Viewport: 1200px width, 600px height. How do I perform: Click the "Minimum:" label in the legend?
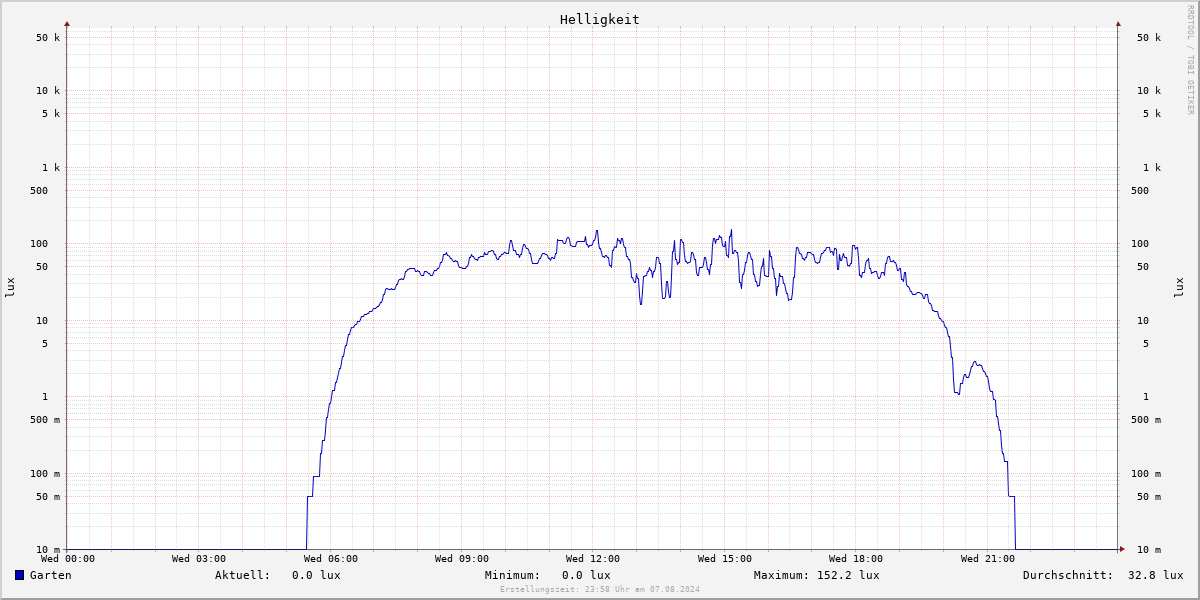[x=513, y=575]
